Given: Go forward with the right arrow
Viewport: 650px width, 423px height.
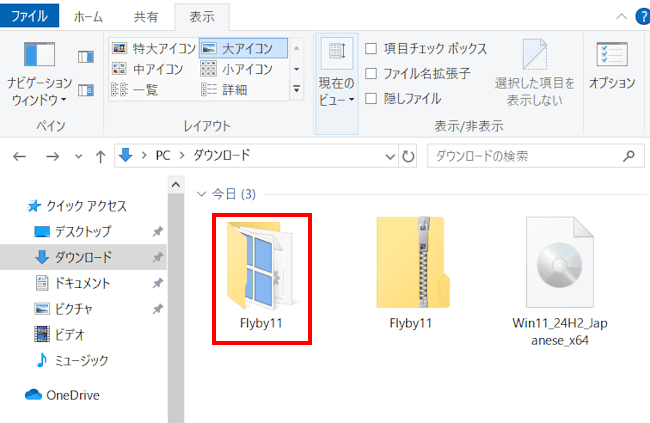Looking at the screenshot, I should tap(52, 156).
